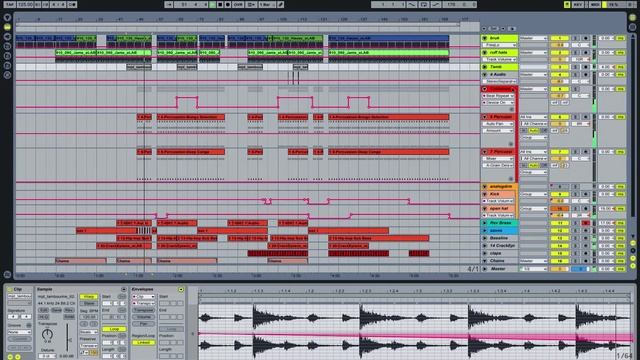Click the Linked button in Envelopes box

coord(143,343)
